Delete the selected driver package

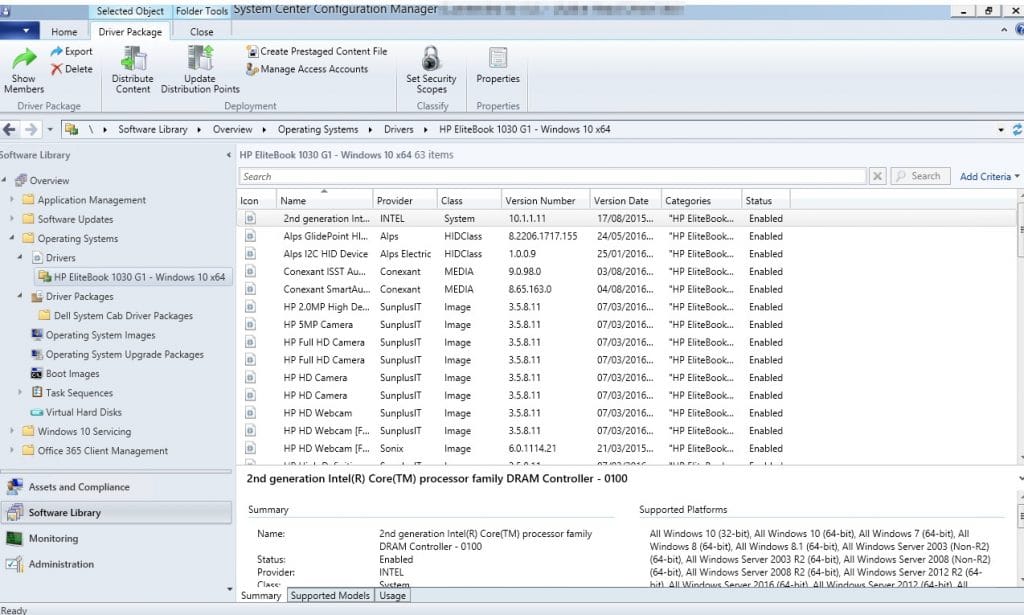[71, 69]
